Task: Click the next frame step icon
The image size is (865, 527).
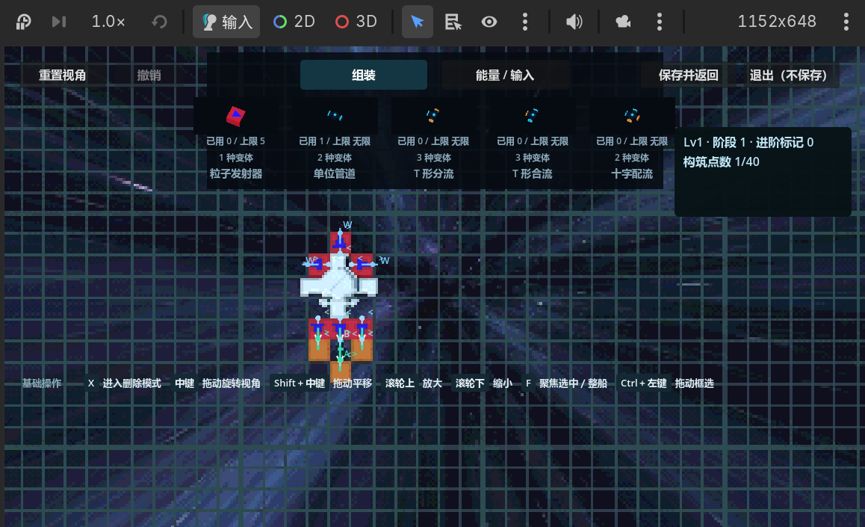Action: [x=58, y=22]
